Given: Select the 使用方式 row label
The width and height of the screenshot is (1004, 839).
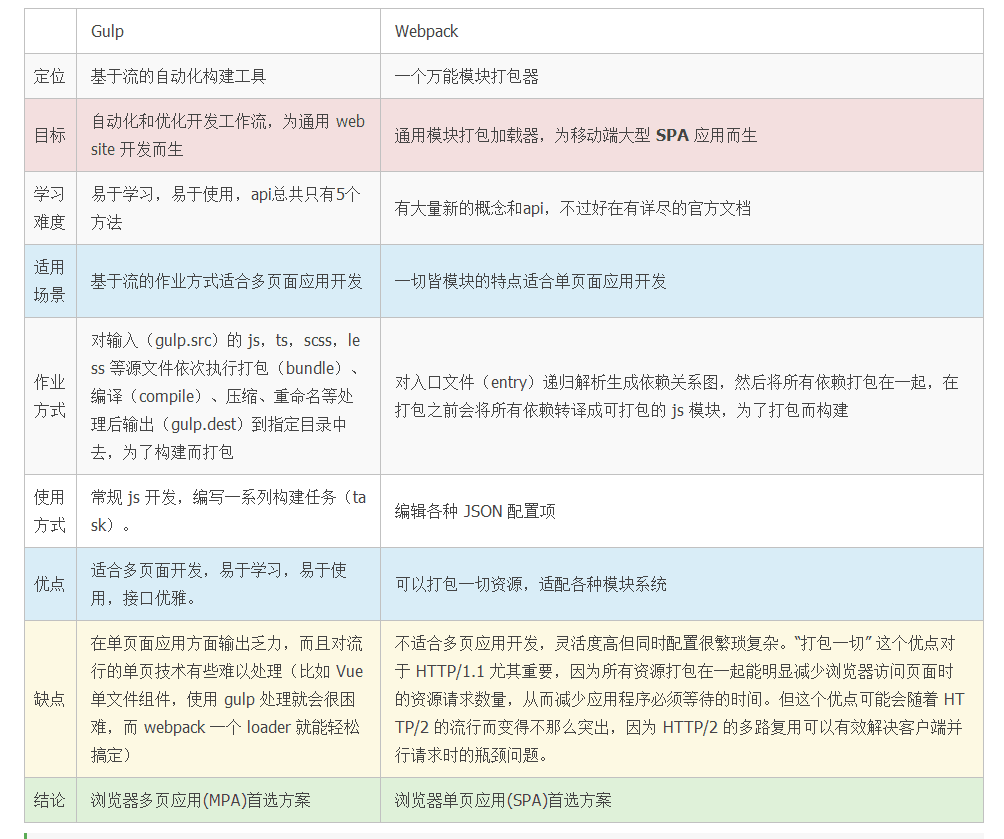Looking at the screenshot, I should pos(50,511).
